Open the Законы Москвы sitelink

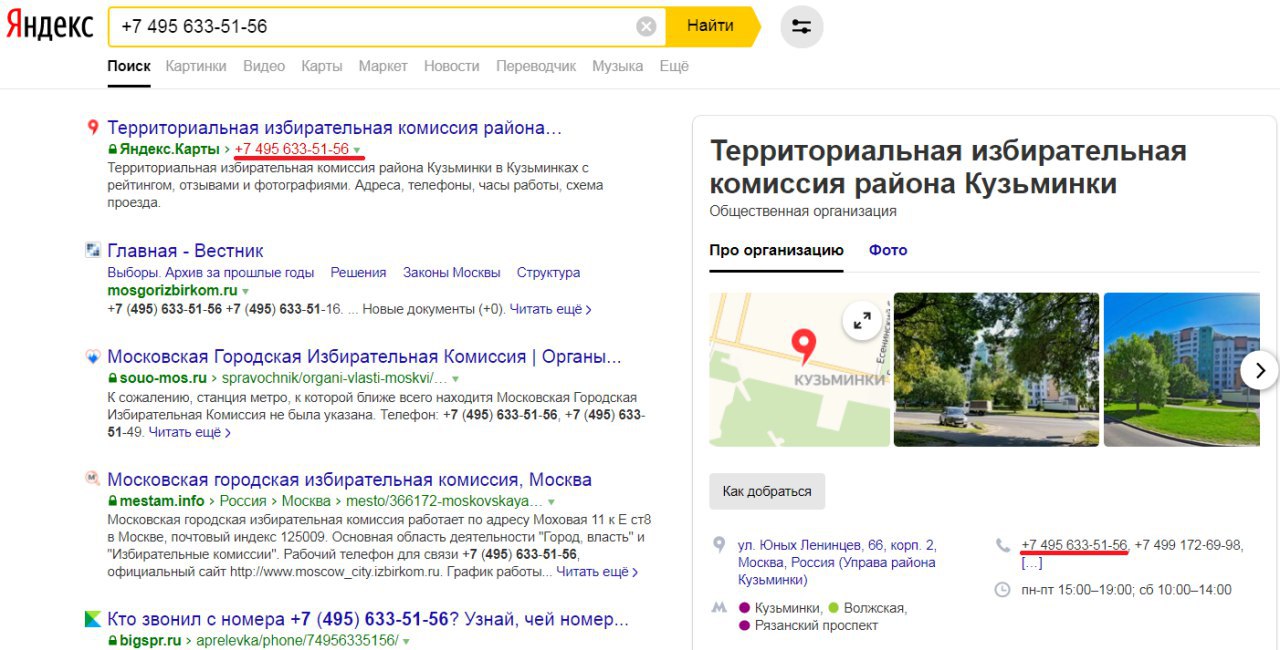451,272
